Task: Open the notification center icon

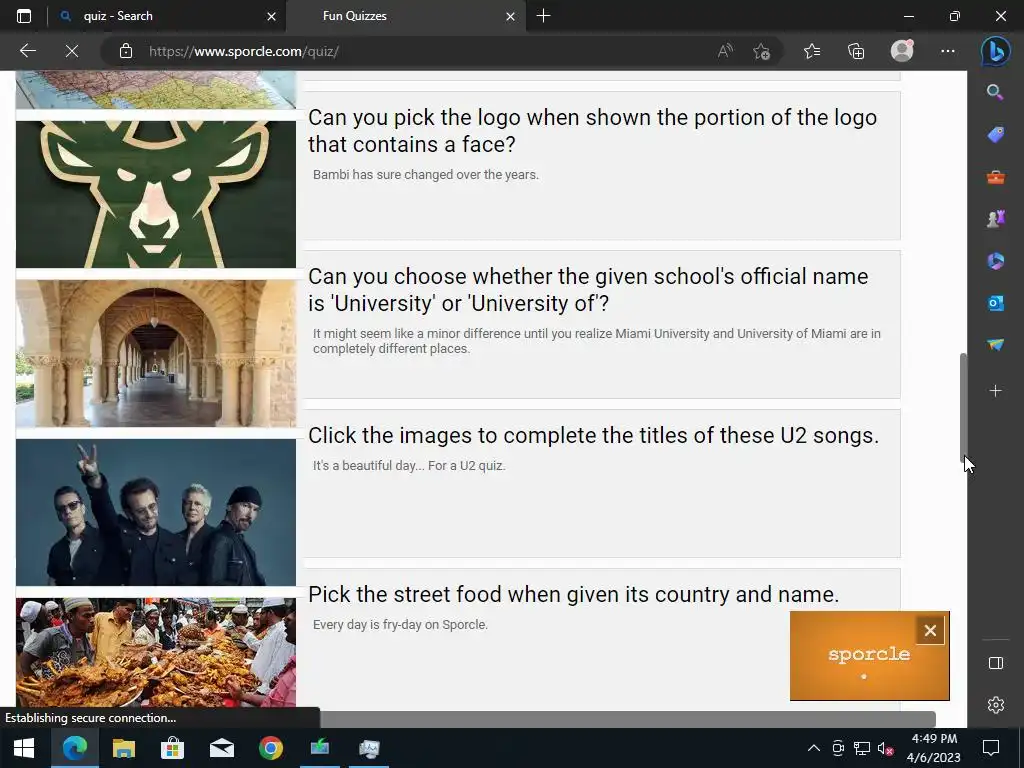Action: click(991, 748)
